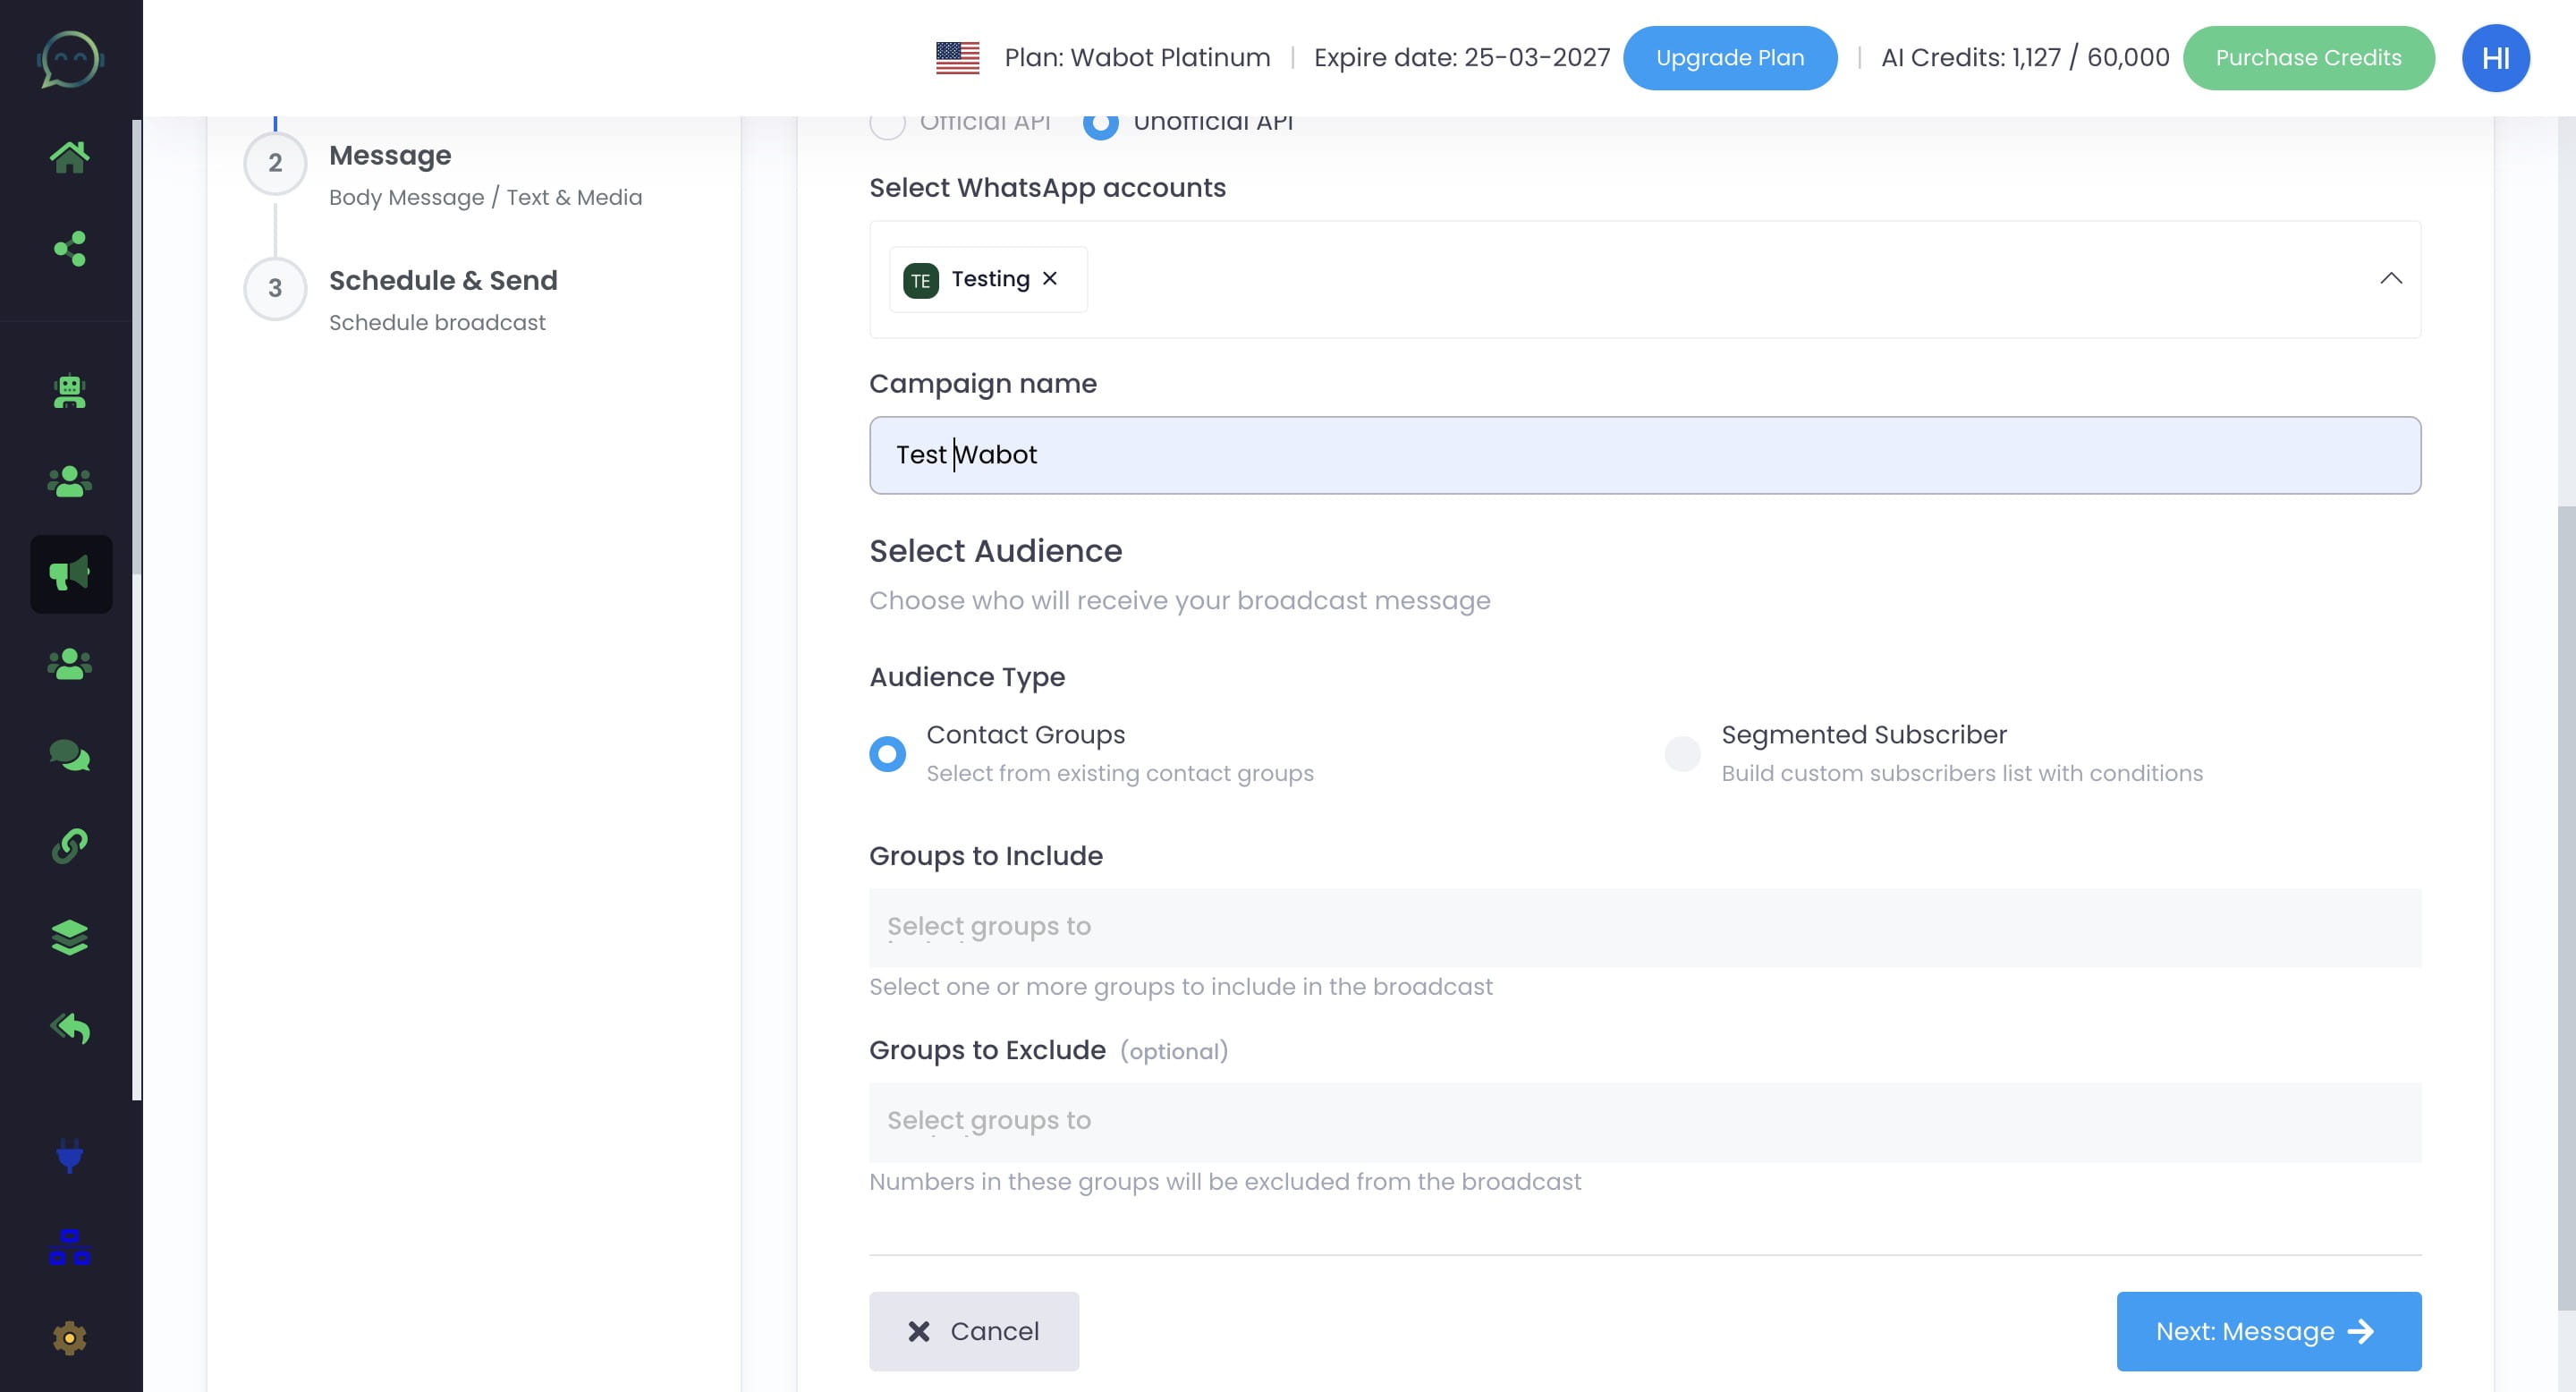2576x1392 pixels.
Task: Open the settings gear icon
Action: coord(70,1337)
